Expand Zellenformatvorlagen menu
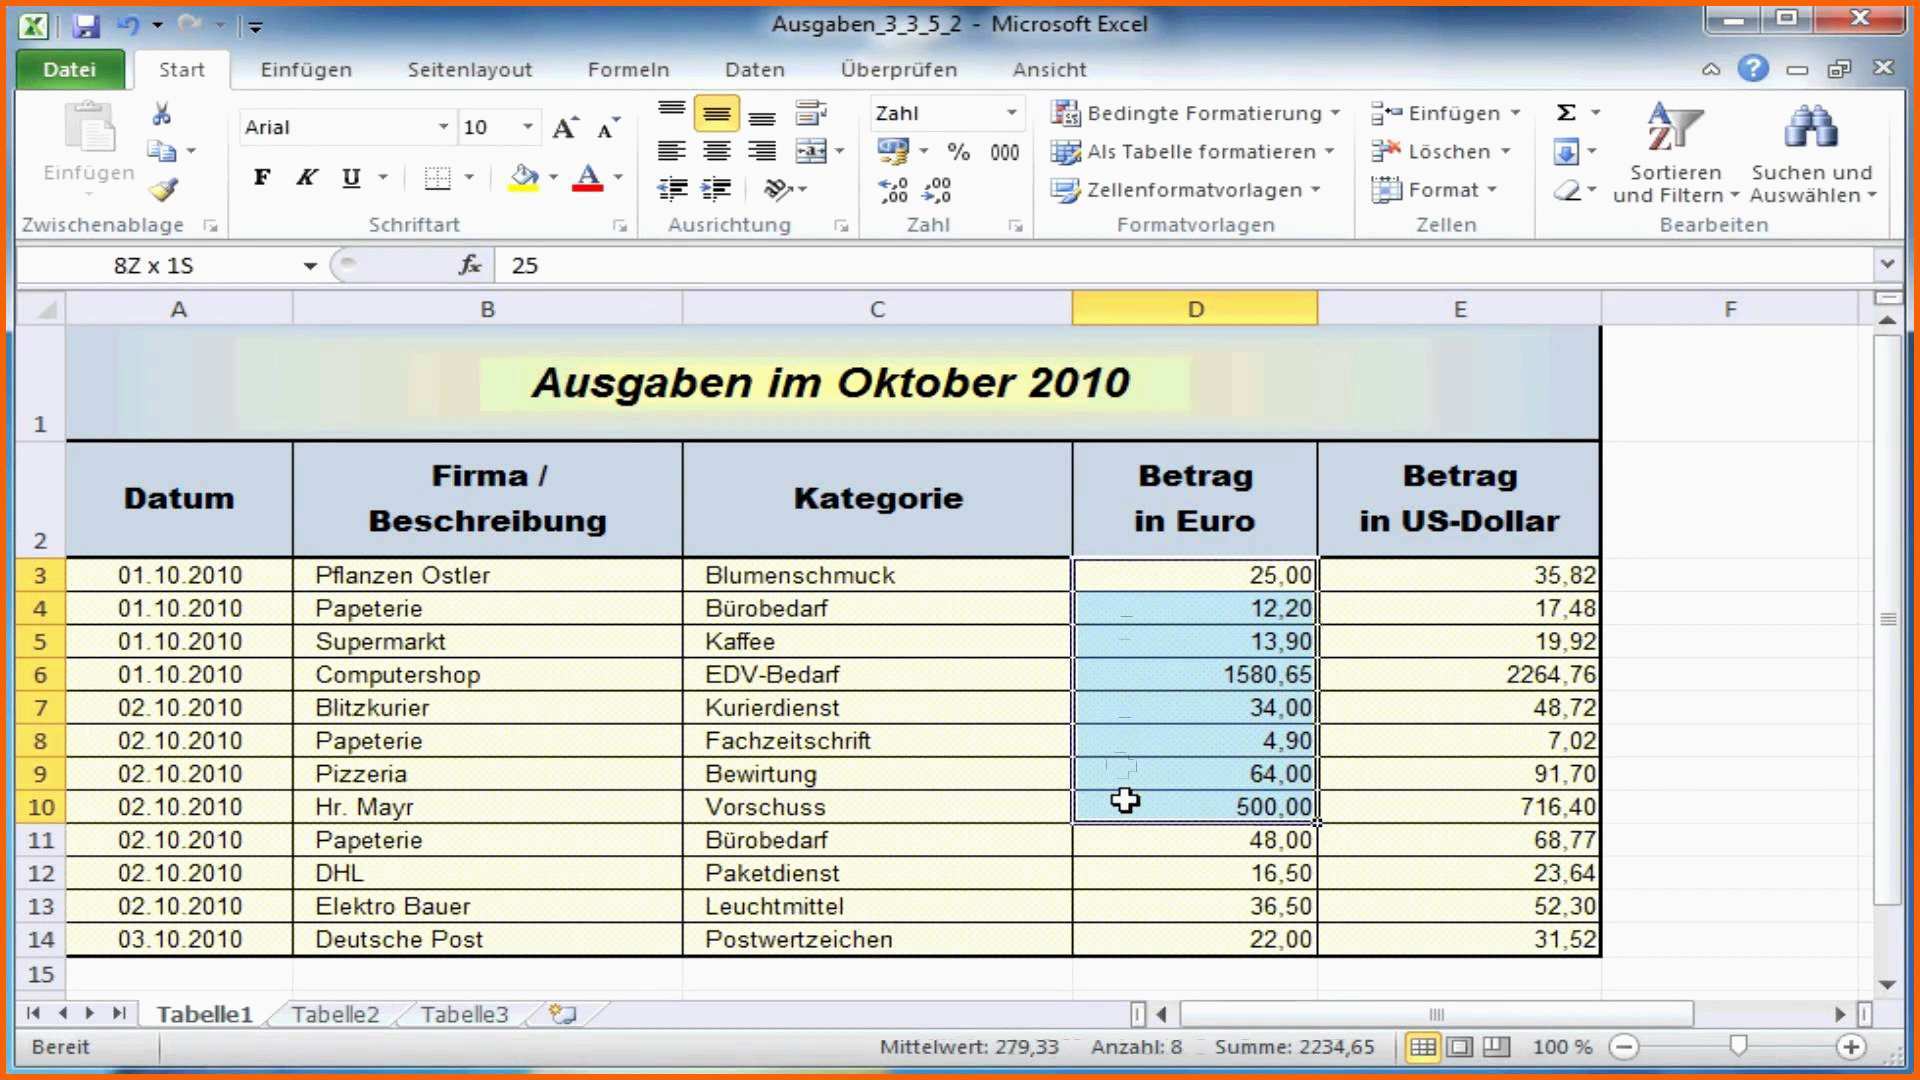Image resolution: width=1920 pixels, height=1080 pixels. (1185, 190)
